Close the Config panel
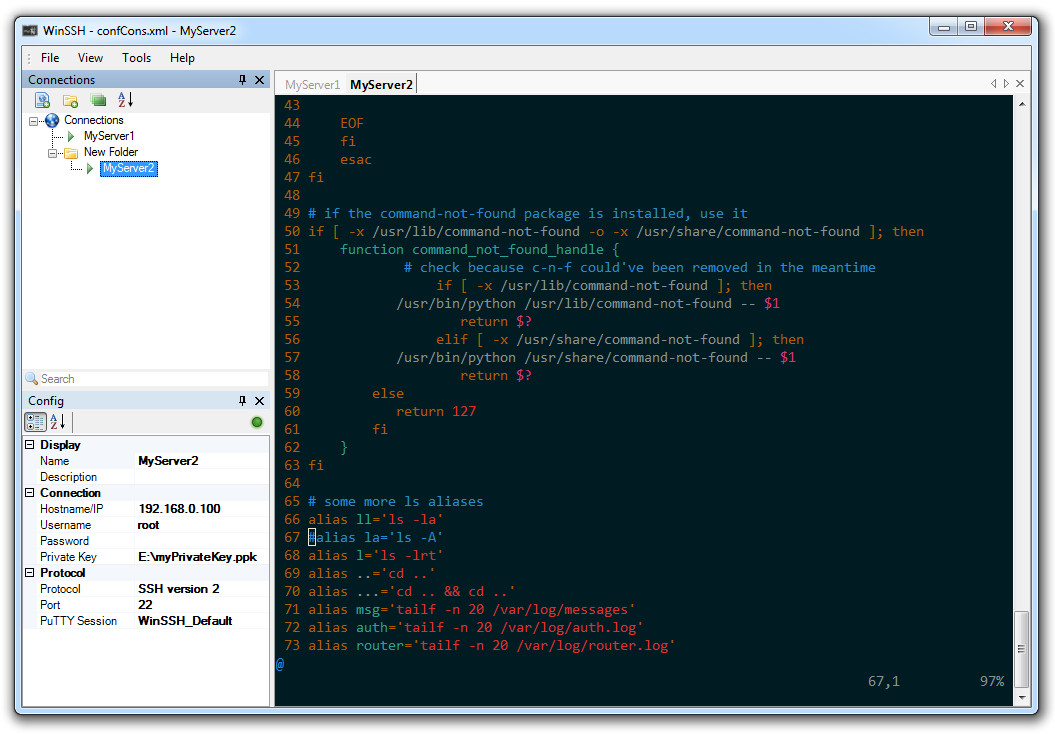Screen dimensions: 1055x734 [x=259, y=400]
